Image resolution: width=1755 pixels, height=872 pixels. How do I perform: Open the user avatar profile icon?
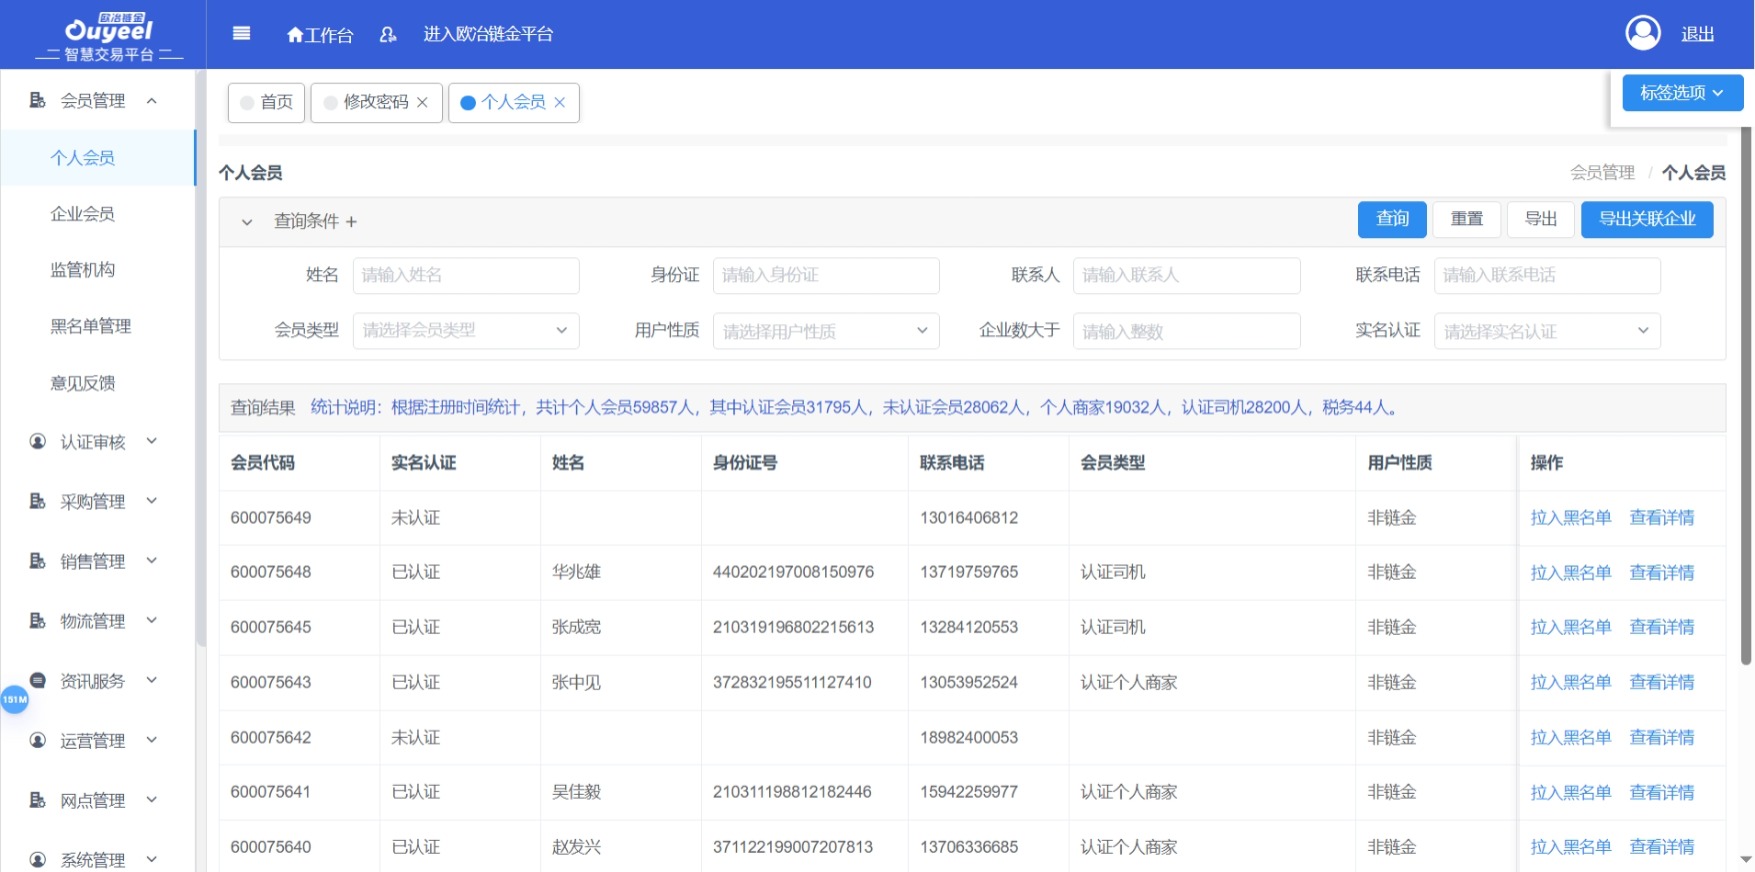1643,33
